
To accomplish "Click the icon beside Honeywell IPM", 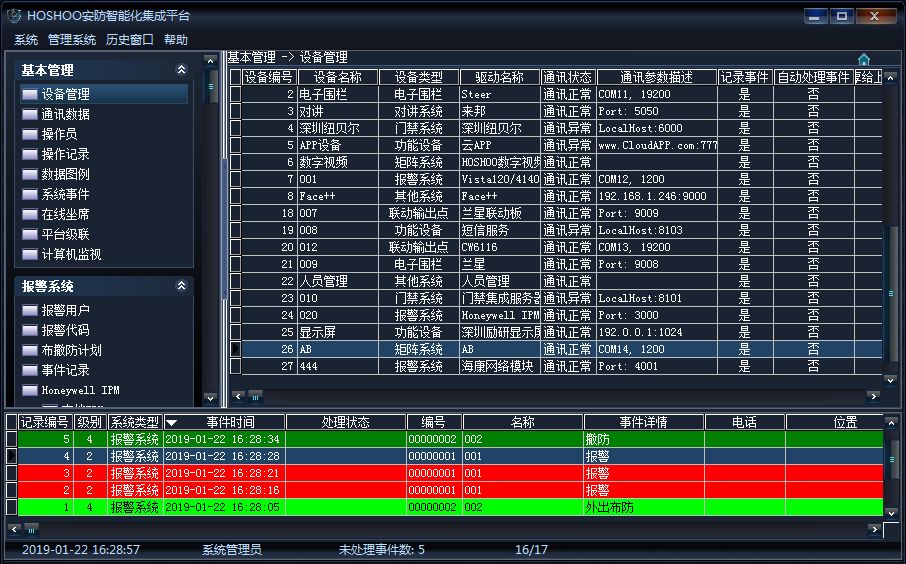I will click(x=30, y=390).
